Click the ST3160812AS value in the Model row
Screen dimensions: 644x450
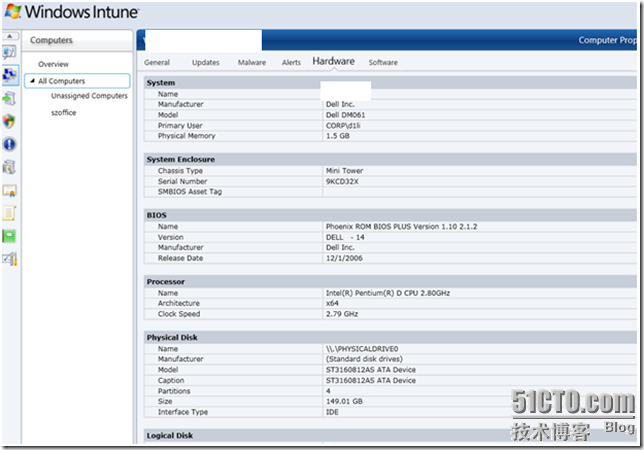click(370, 370)
